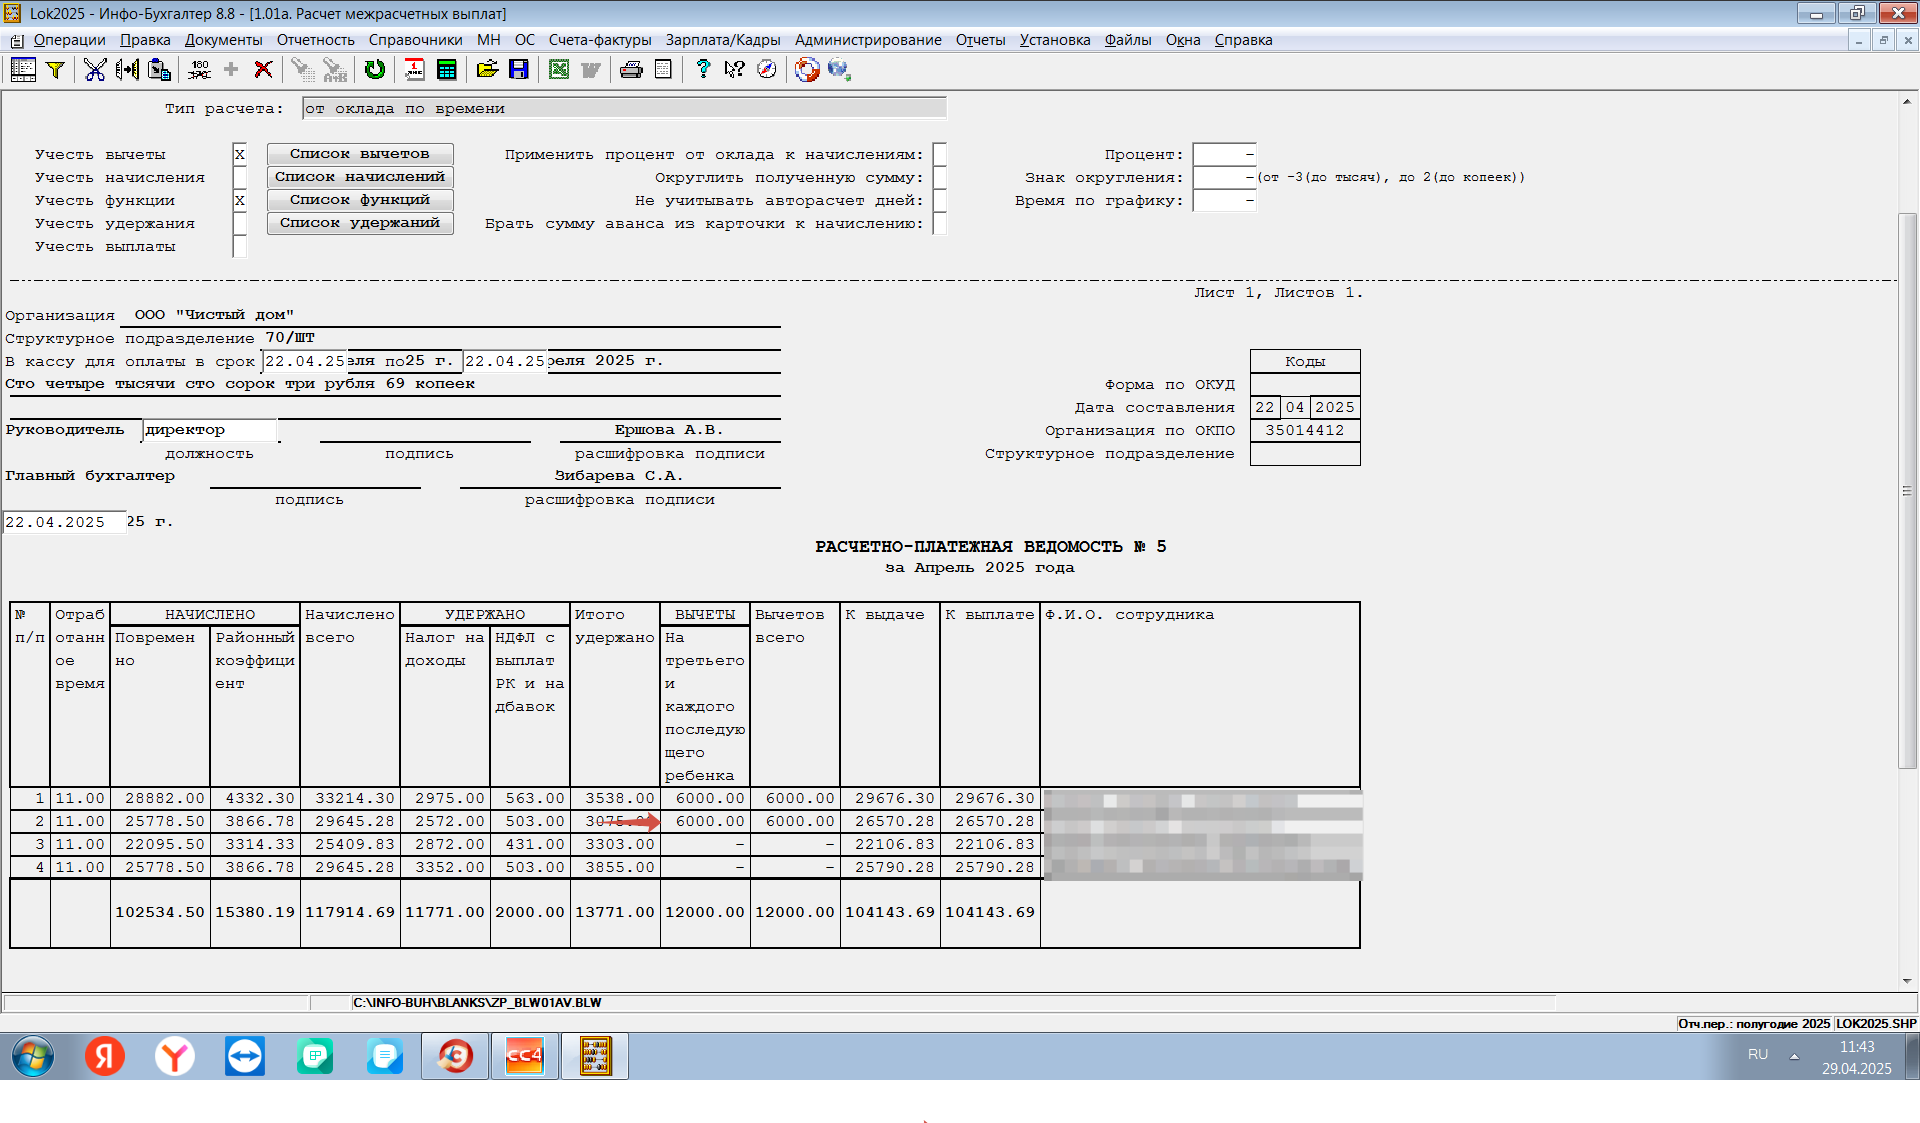Toggle 'Брать сумму аванса из карточки' checkbox

coord(940,223)
